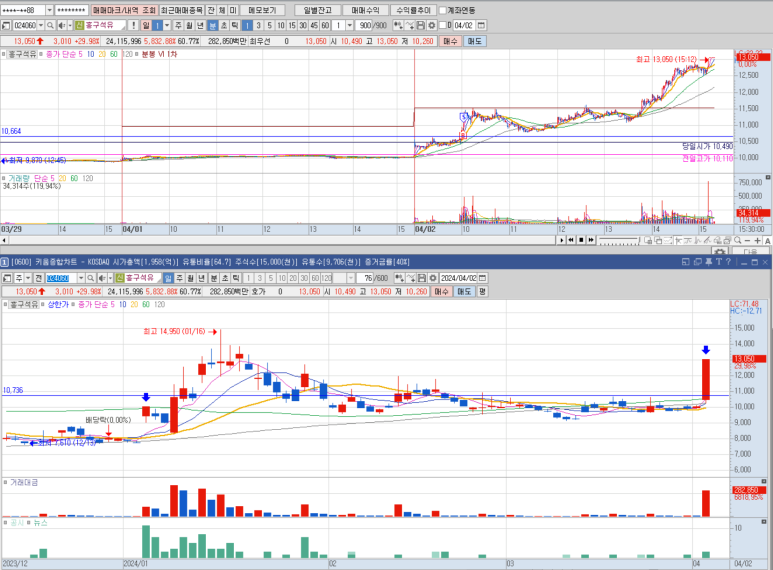
Task: Click the gear button above the 키움종합차트 title bar
Action: [x=720, y=251]
